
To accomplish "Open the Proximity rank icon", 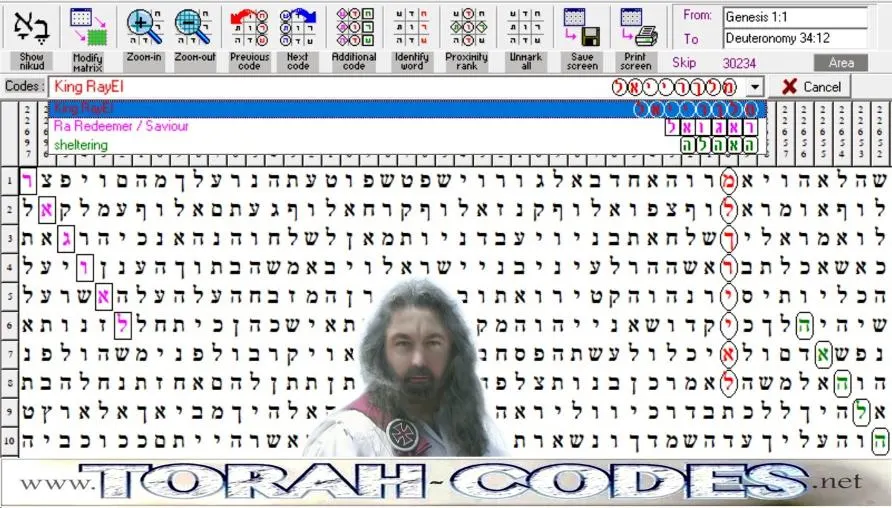I will [468, 27].
